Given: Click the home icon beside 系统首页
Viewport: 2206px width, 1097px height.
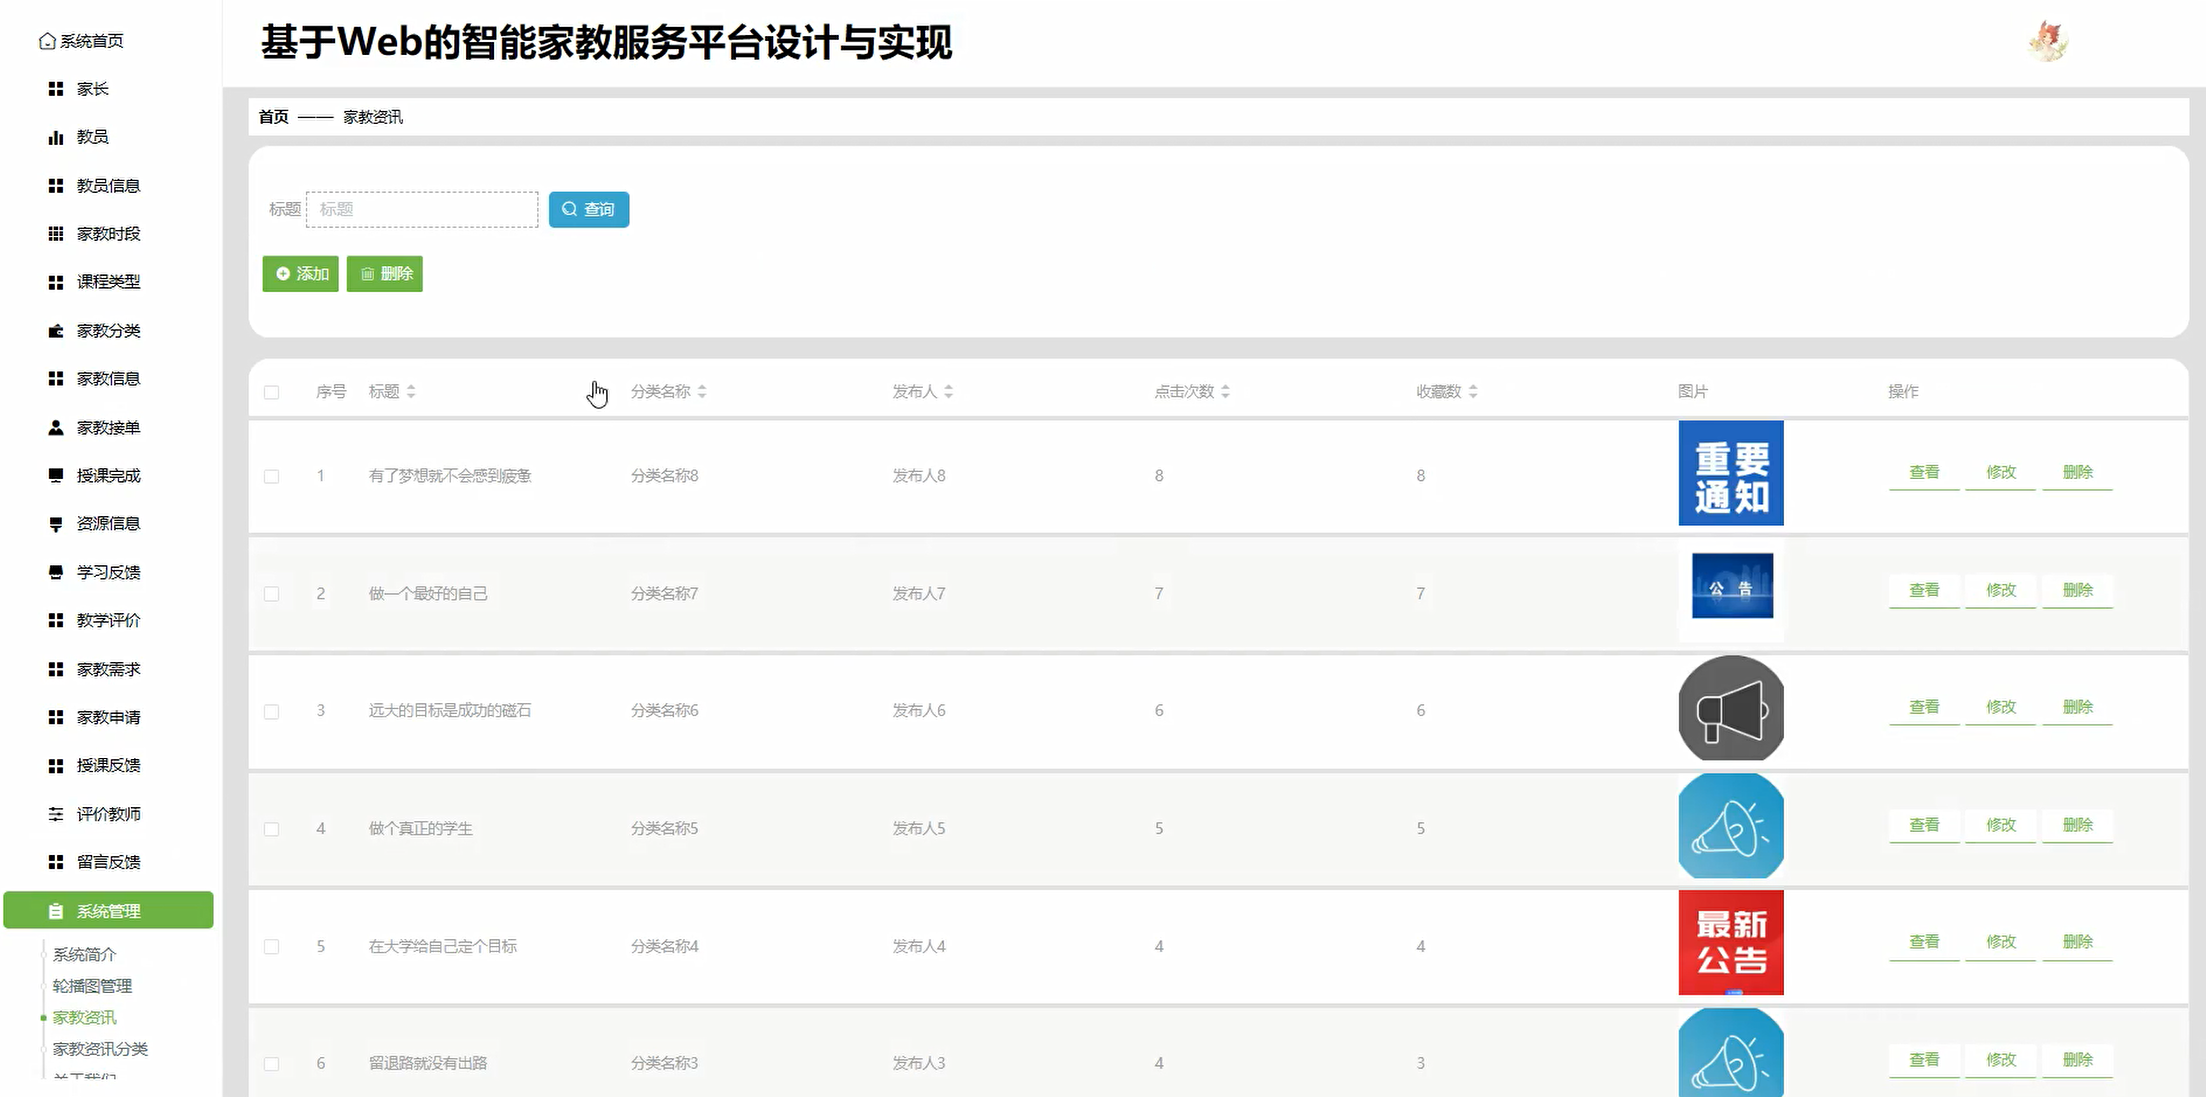Looking at the screenshot, I should (x=47, y=41).
